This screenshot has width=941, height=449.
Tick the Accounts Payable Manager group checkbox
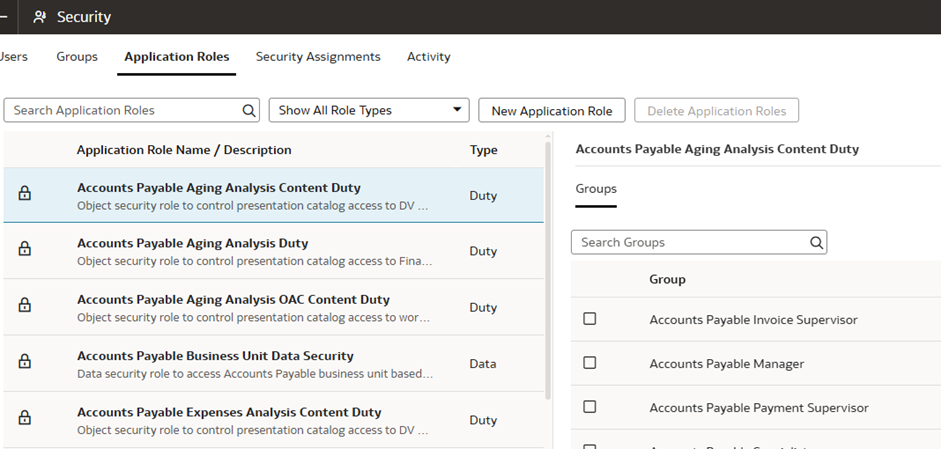point(590,363)
